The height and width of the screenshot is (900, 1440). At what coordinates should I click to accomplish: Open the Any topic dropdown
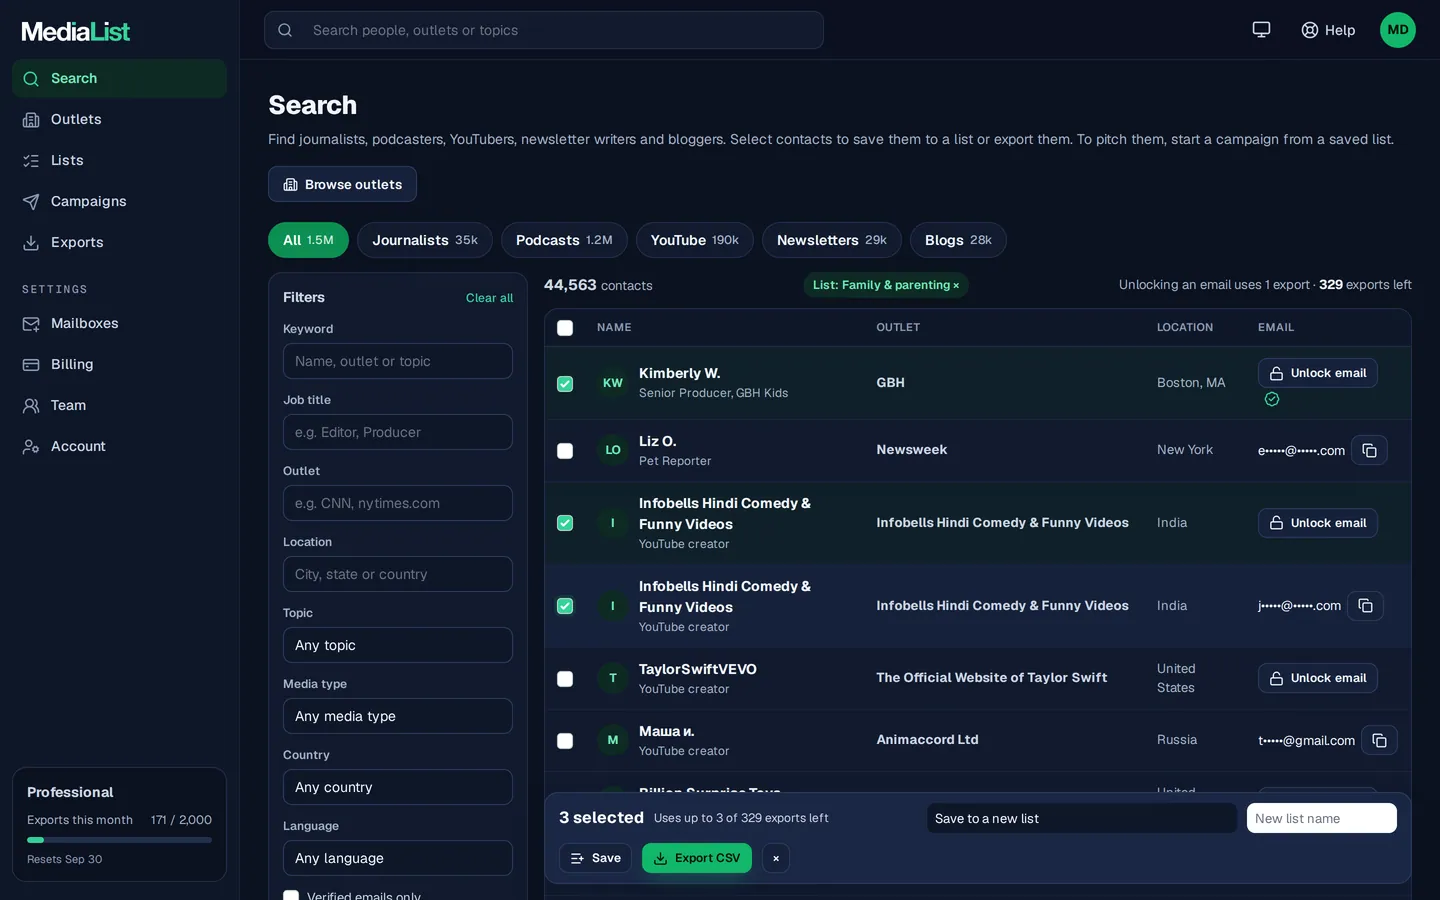(398, 645)
